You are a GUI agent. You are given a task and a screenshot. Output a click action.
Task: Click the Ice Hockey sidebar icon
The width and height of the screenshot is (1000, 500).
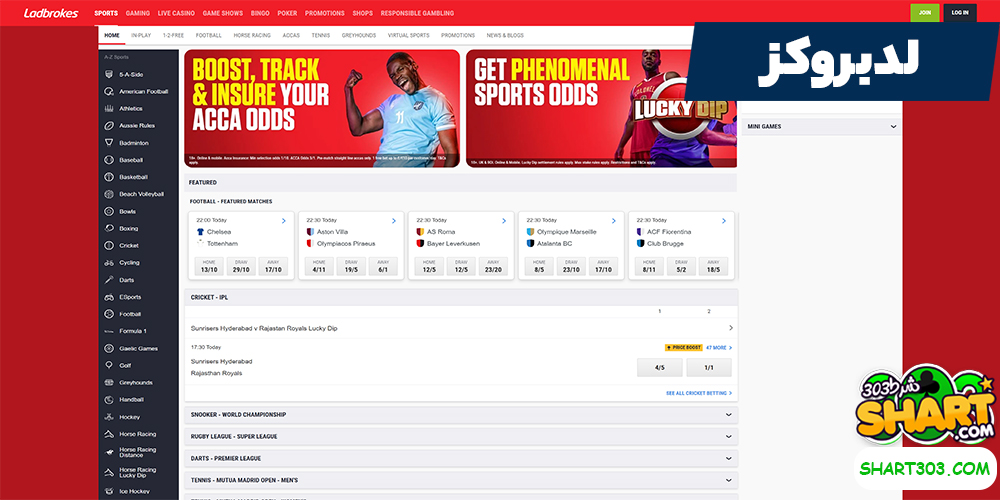click(x=109, y=492)
